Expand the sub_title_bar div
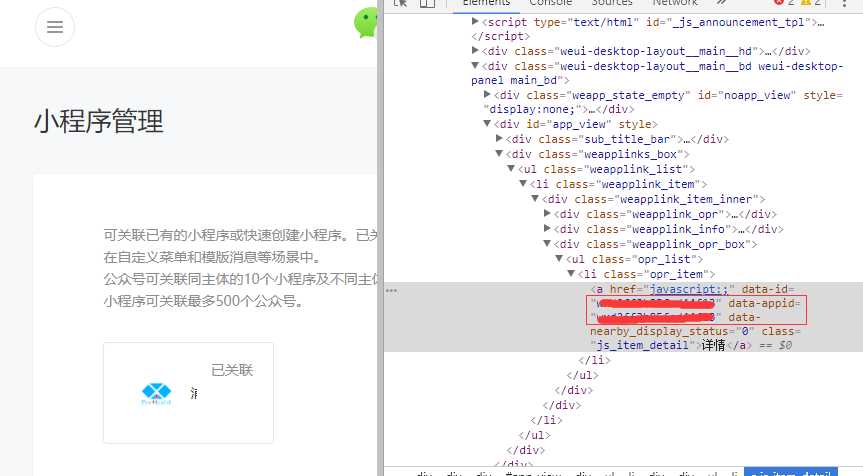Image resolution: width=863 pixels, height=476 pixels. [499, 138]
